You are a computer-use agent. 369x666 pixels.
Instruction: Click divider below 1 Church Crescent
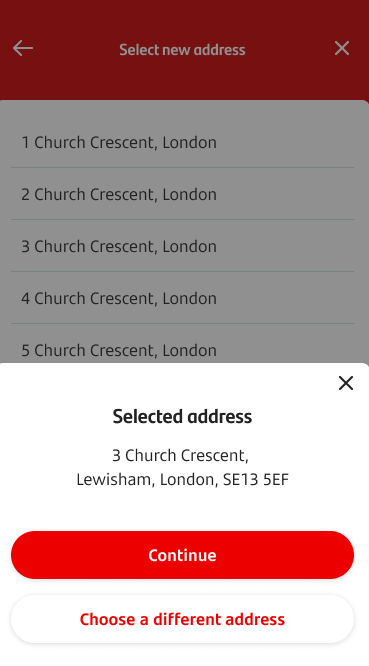pyautogui.click(x=182, y=168)
